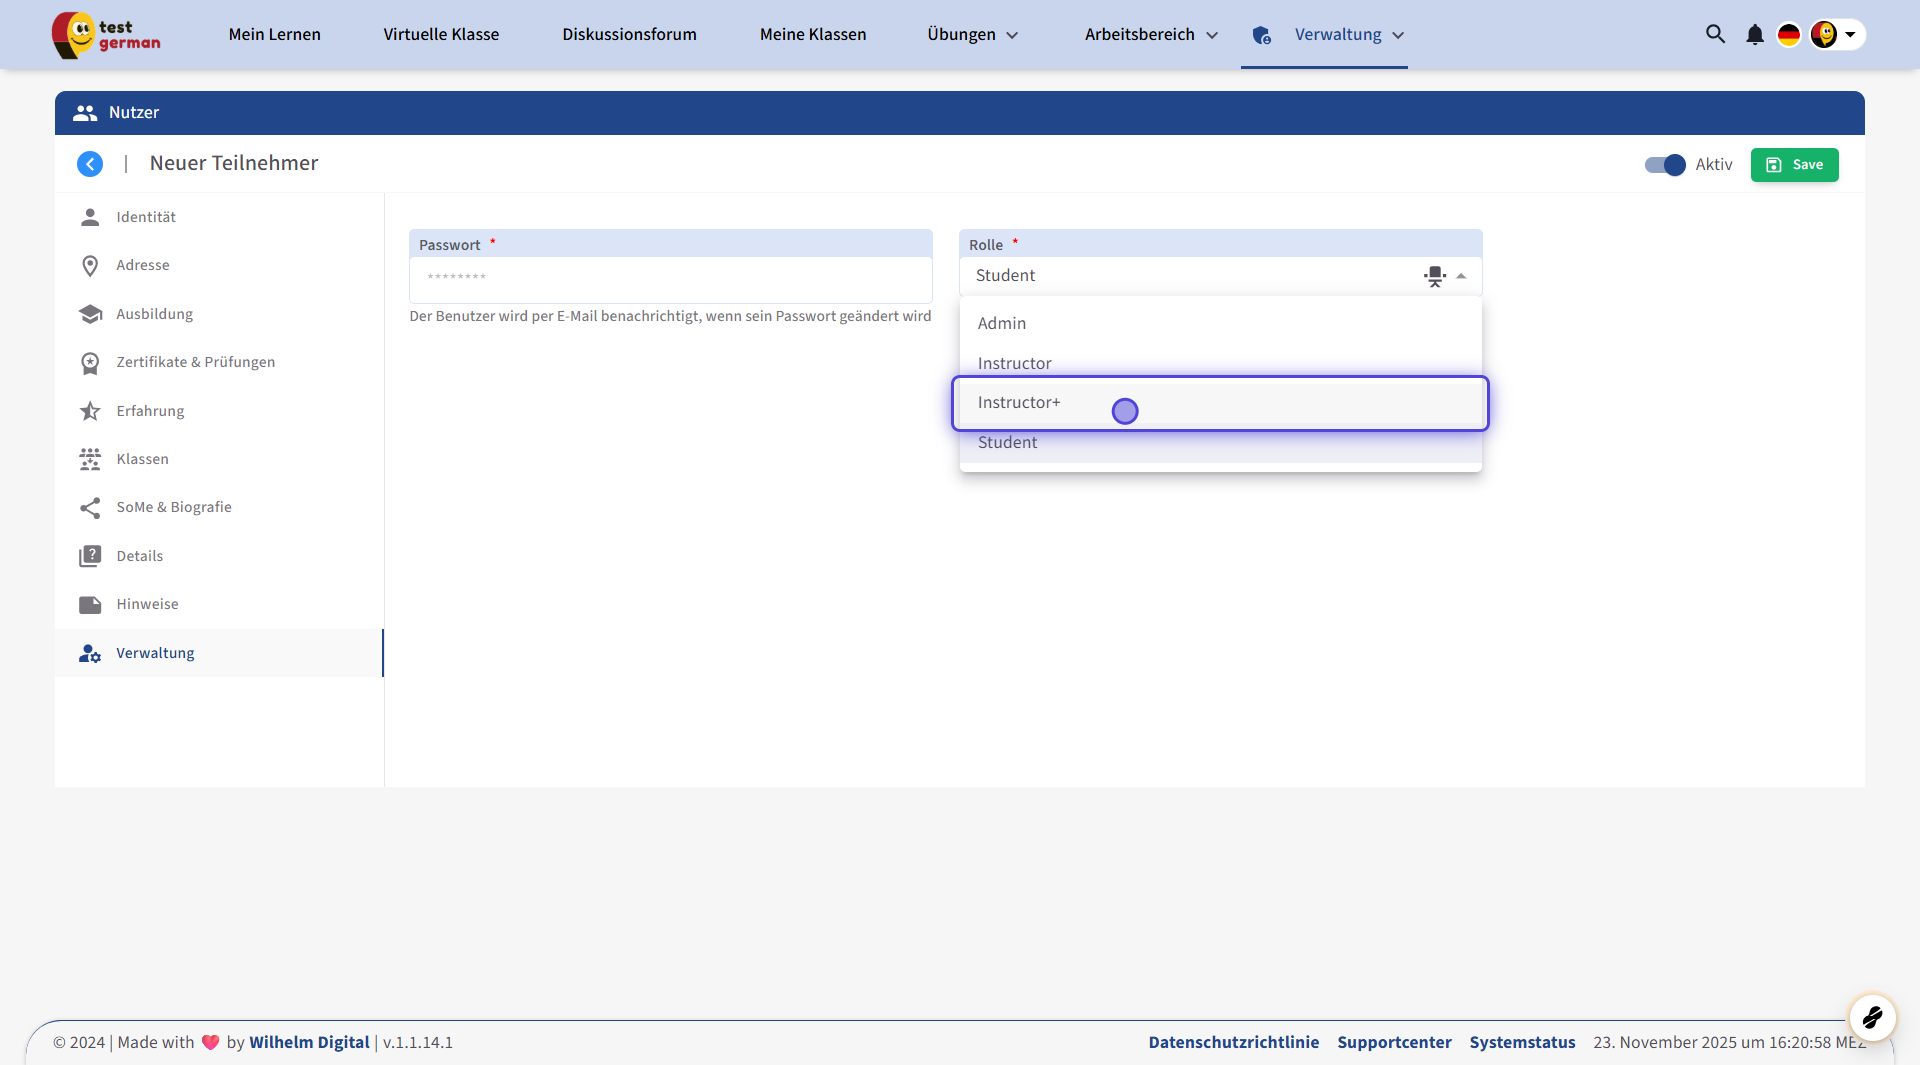The height and width of the screenshot is (1065, 1920).
Task: Click the Zertifikate & Prüfungen badge icon
Action: [90, 363]
